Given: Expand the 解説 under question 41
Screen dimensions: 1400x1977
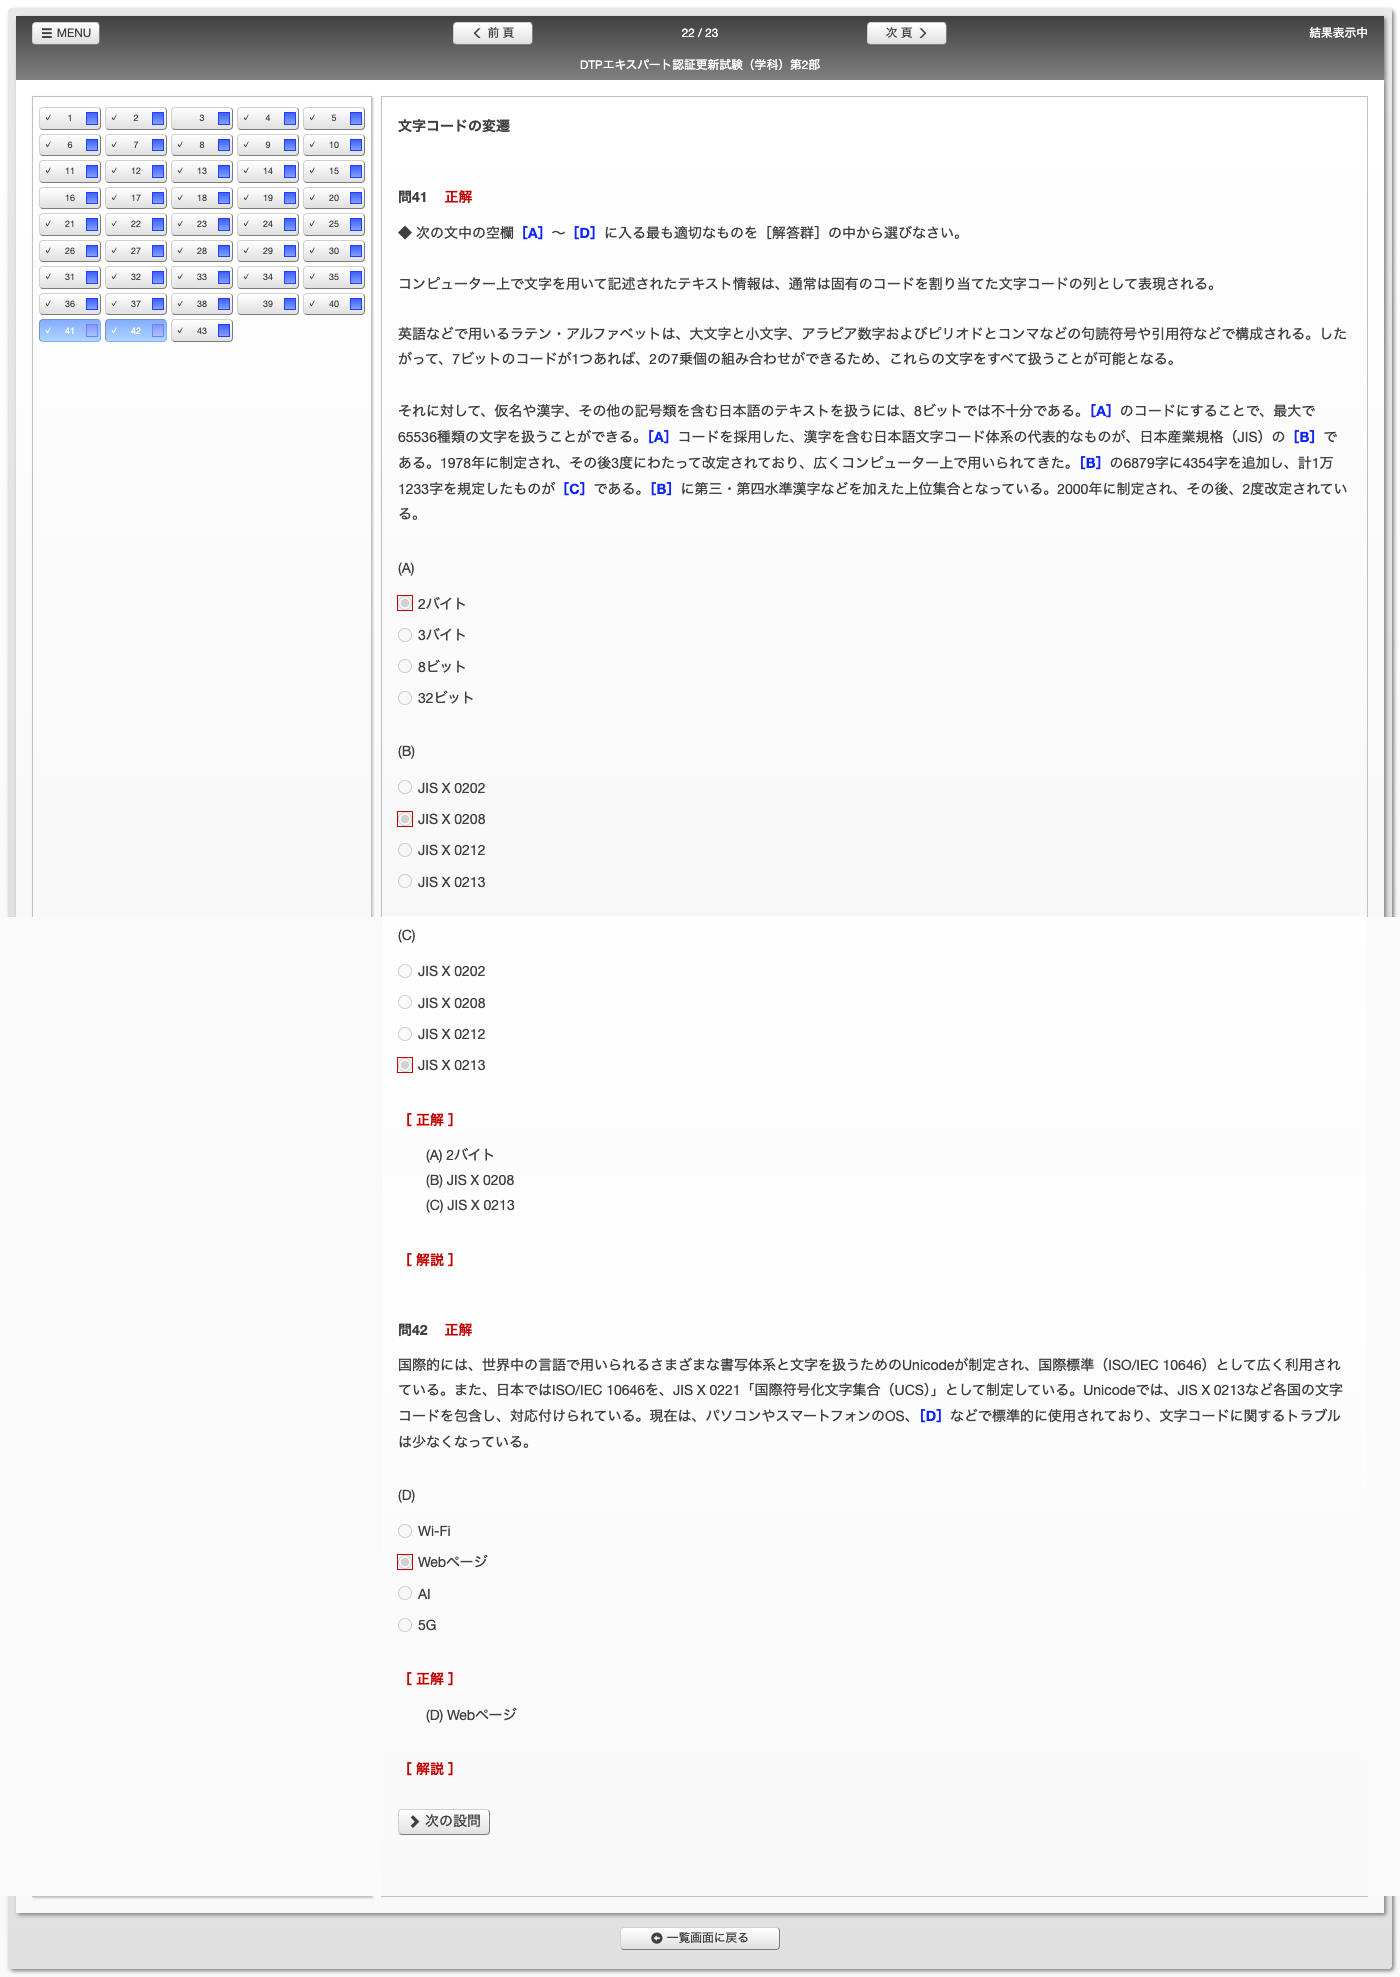Looking at the screenshot, I should (430, 1260).
